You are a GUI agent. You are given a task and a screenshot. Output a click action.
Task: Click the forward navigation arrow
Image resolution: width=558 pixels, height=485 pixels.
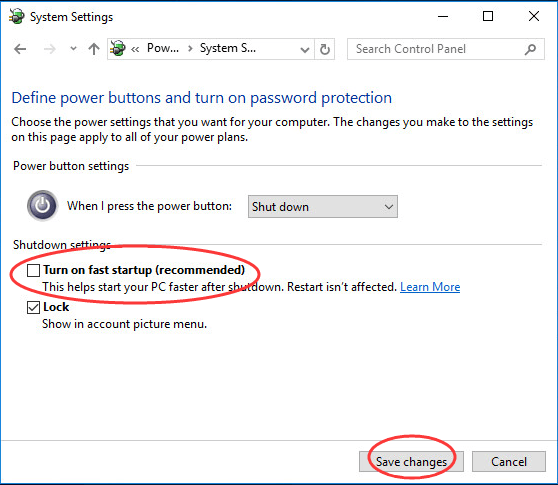(49, 49)
